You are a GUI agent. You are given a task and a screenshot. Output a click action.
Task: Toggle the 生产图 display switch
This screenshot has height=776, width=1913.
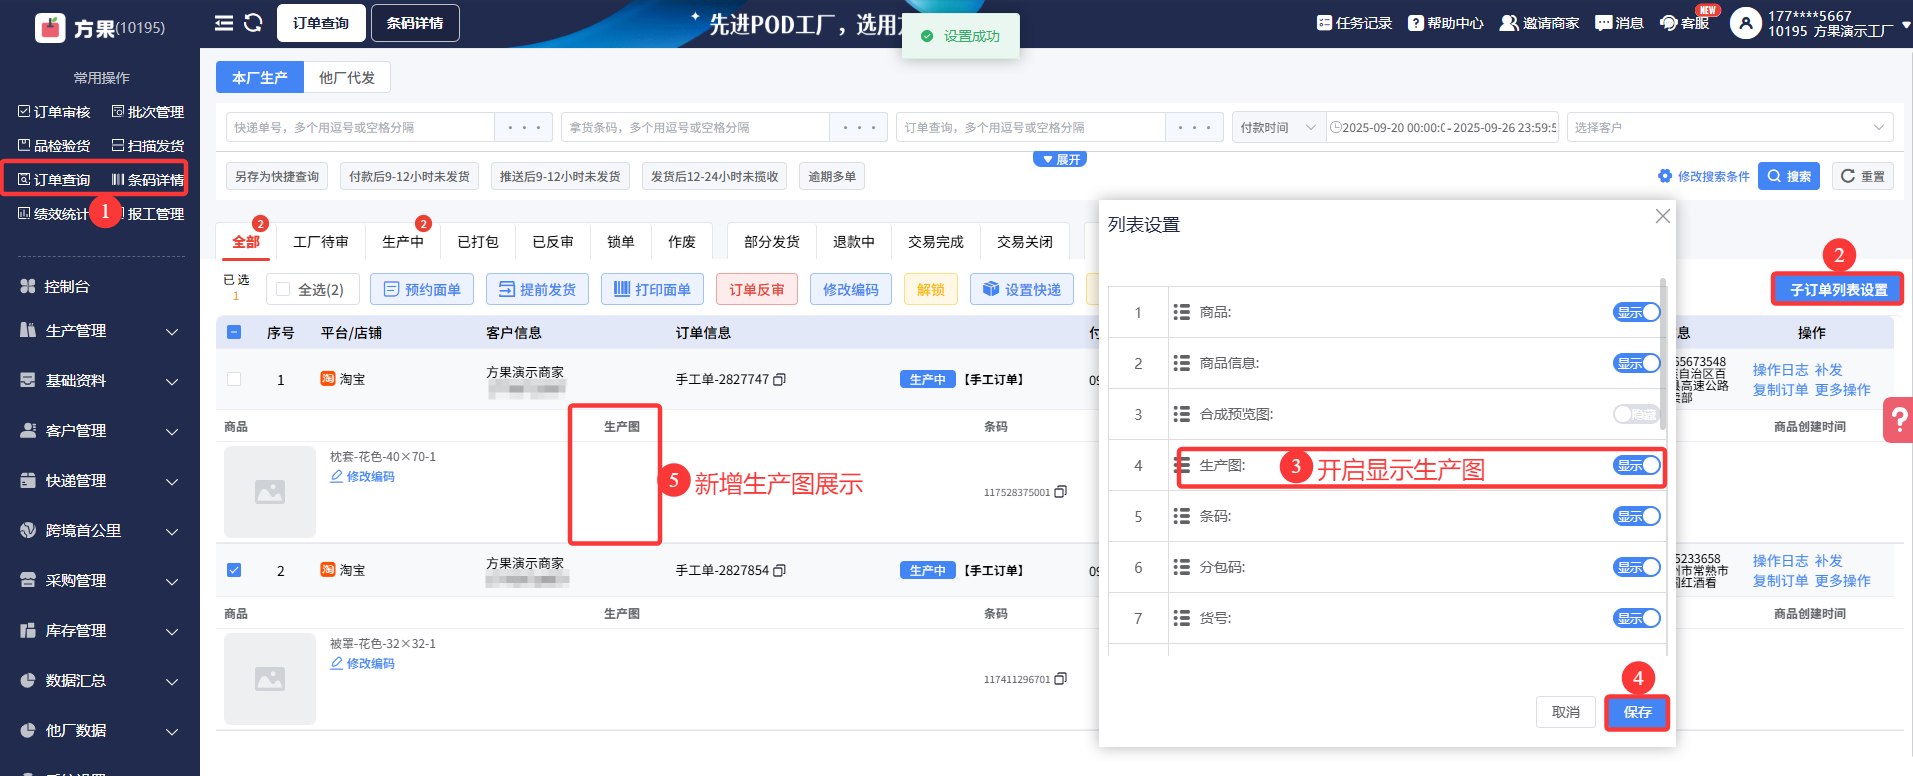click(1636, 466)
